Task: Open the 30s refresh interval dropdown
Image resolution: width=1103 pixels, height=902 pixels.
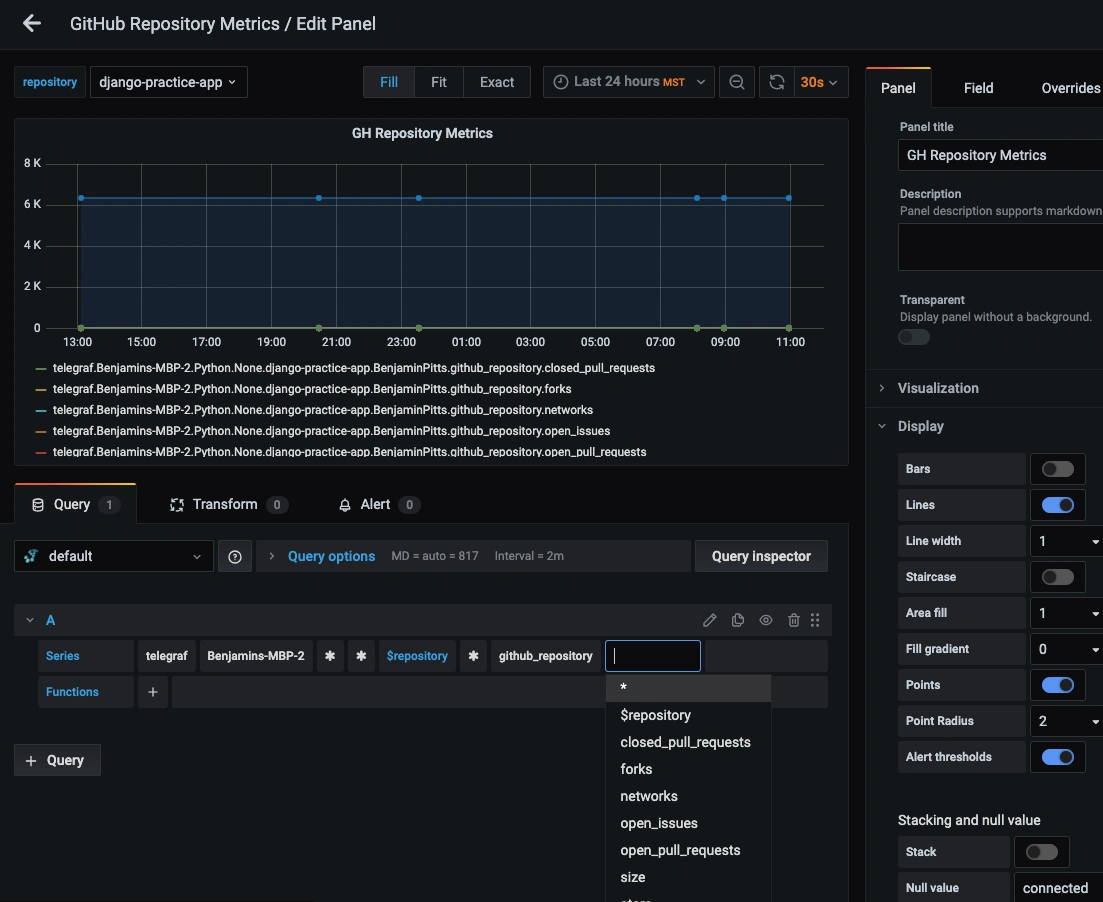Action: [820, 82]
